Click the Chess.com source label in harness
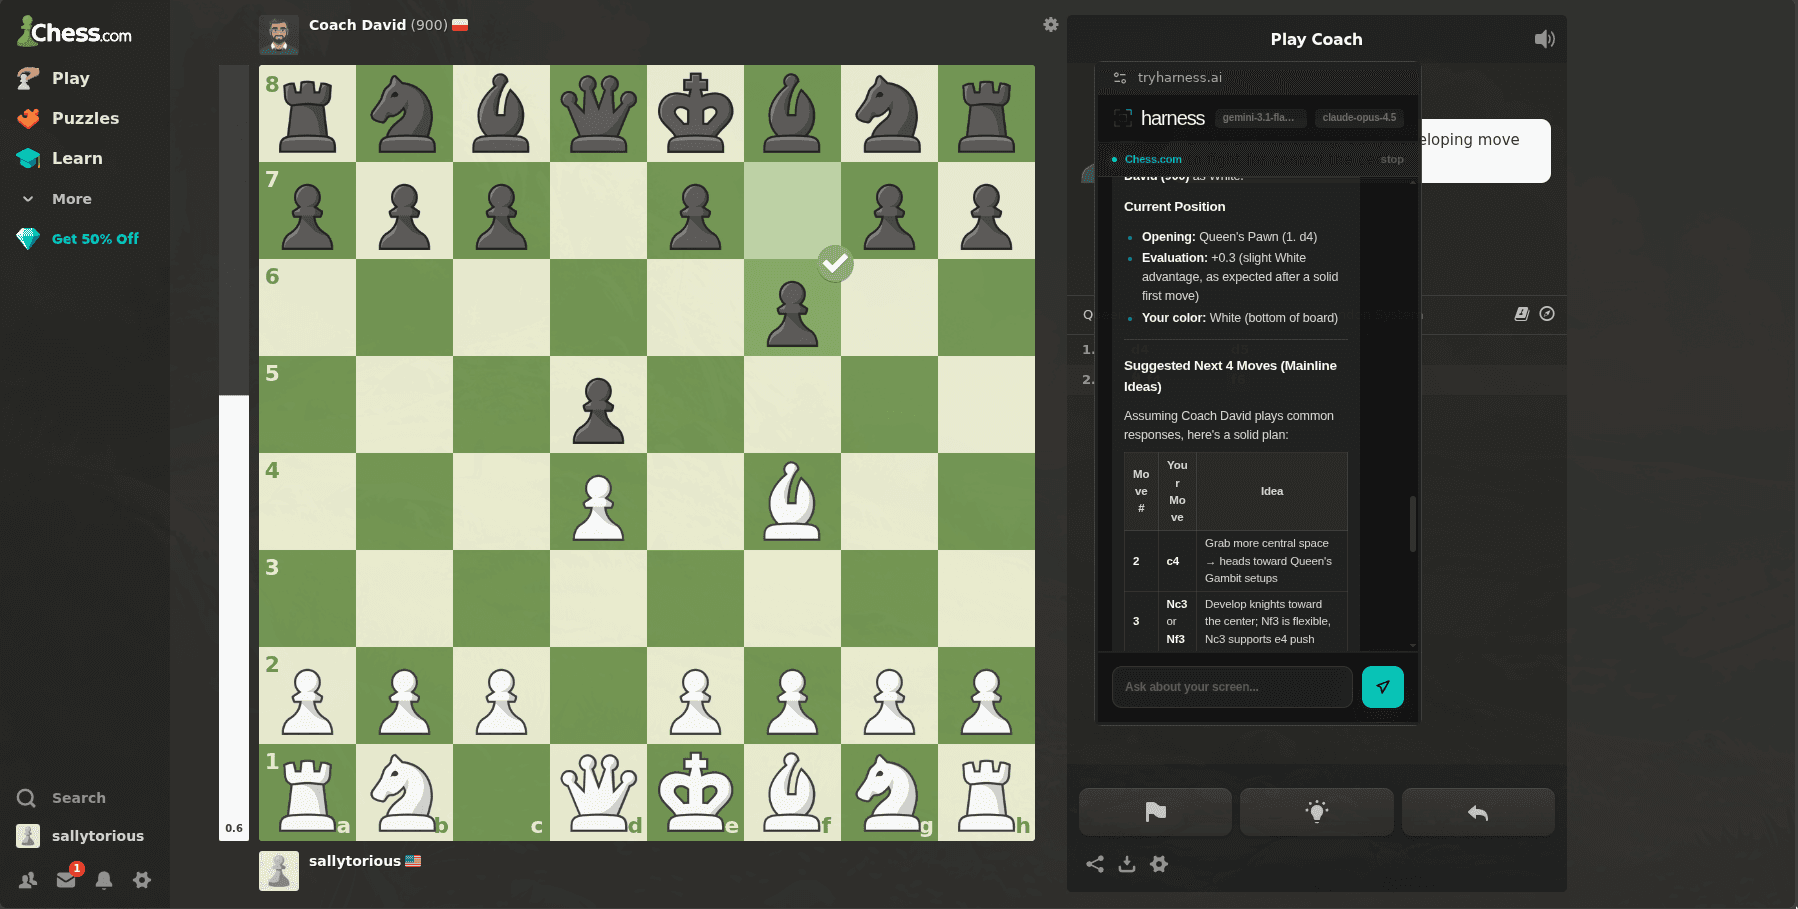Viewport: 1798px width, 909px height. pos(1153,159)
